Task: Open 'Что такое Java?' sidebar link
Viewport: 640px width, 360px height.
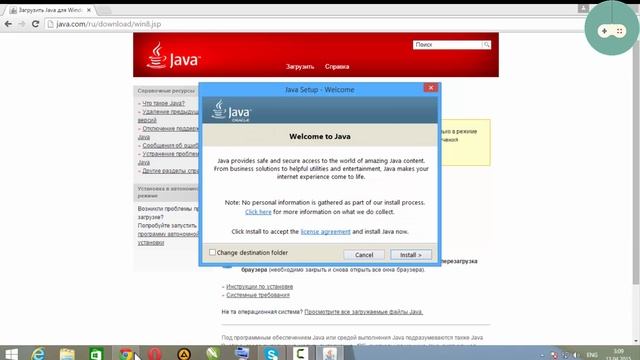Action: [x=163, y=103]
